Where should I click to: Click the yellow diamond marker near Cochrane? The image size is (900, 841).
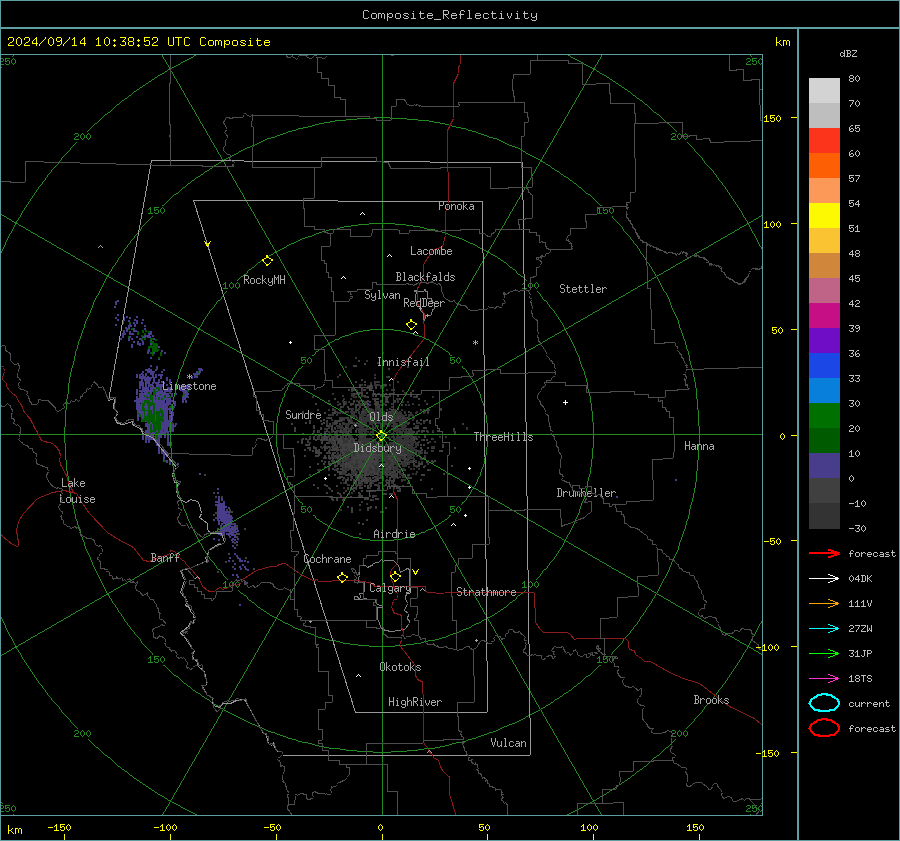(343, 577)
